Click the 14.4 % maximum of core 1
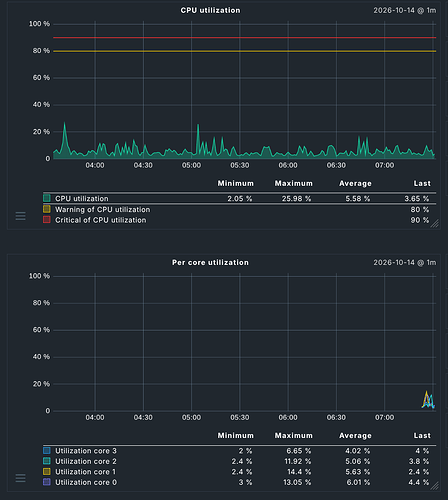The width and height of the screenshot is (448, 500). click(x=299, y=472)
